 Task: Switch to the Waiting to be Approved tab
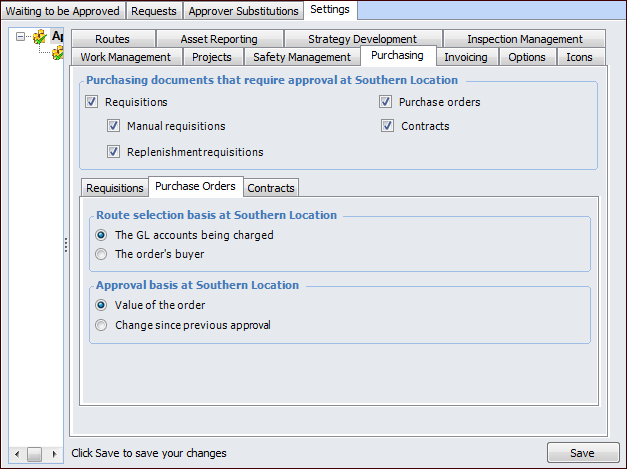coord(63,11)
